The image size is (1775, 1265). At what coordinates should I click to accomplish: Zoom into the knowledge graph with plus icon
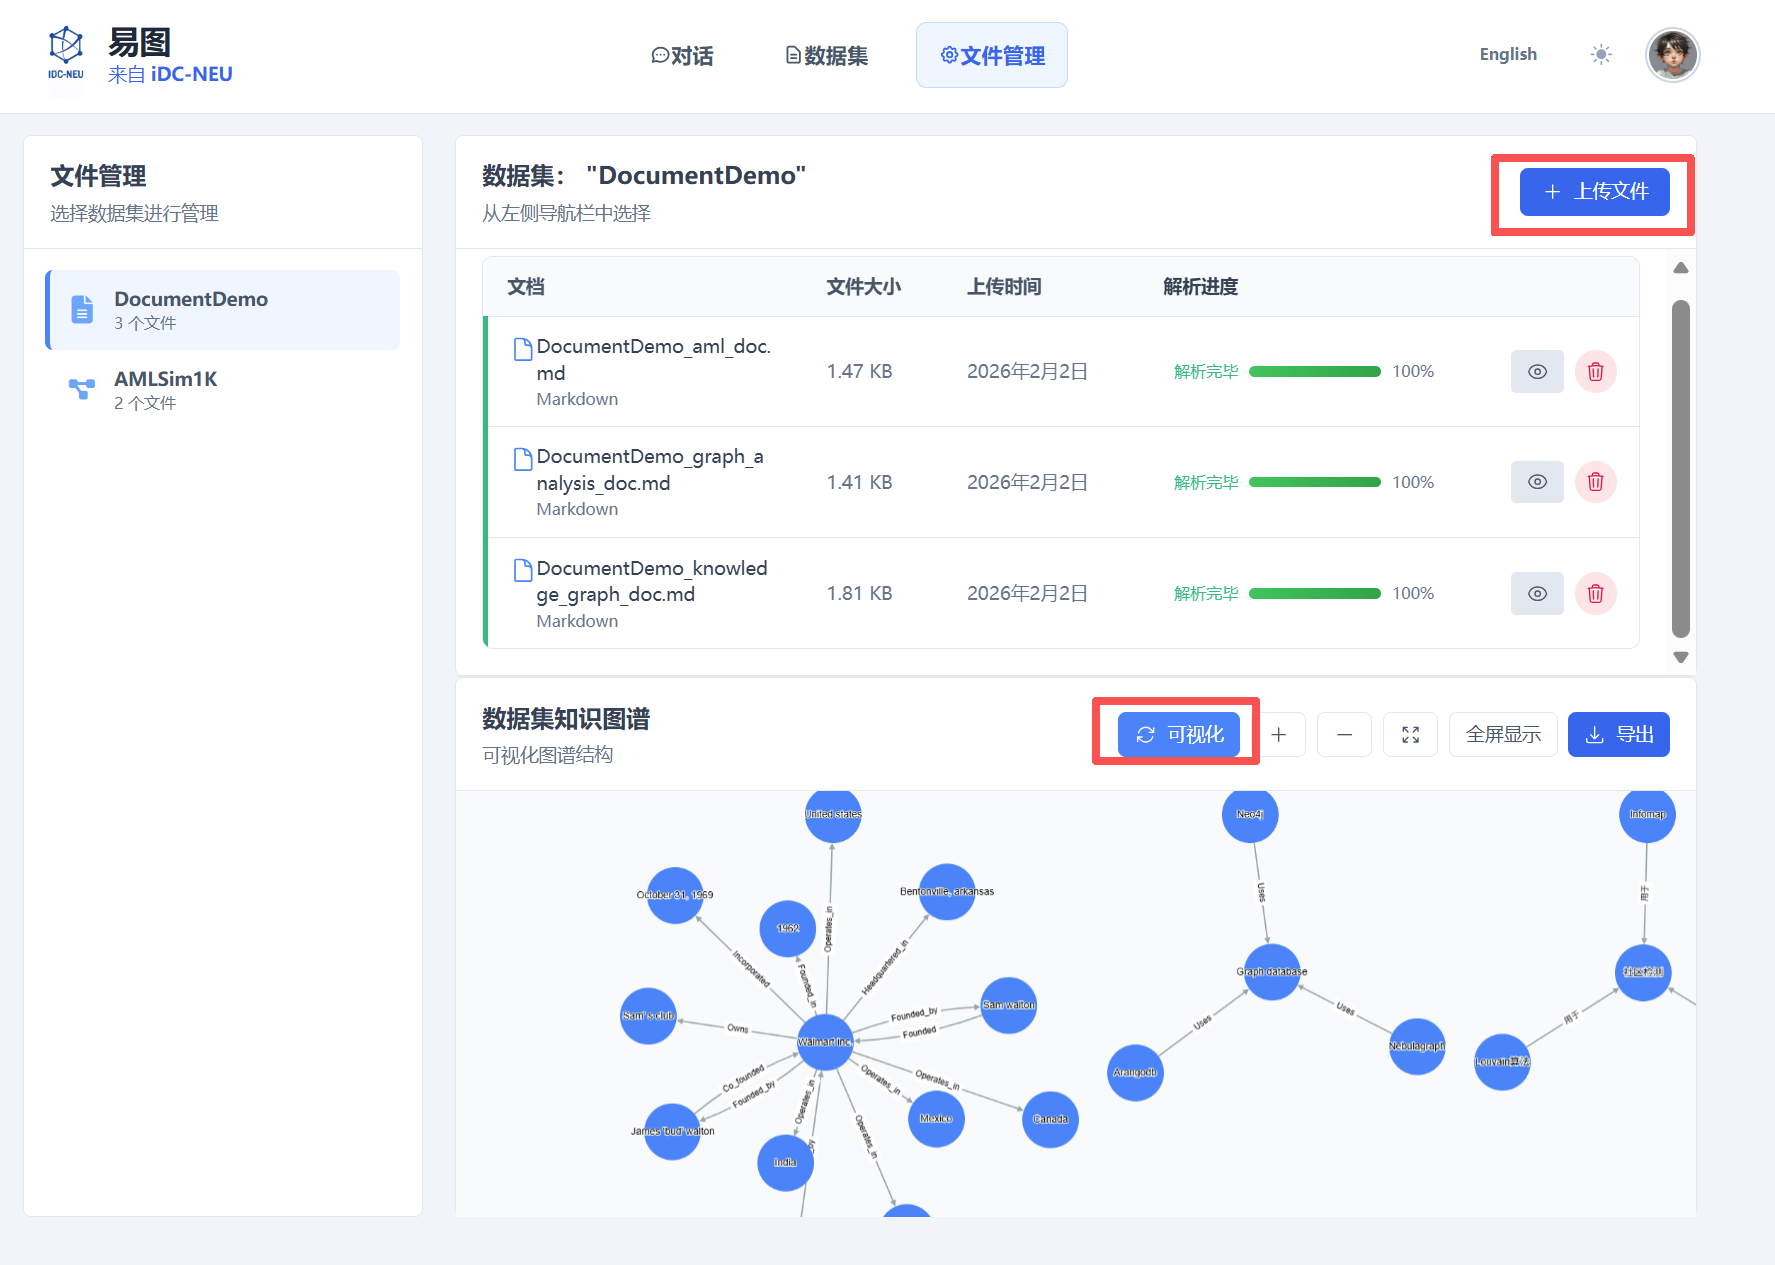(x=1278, y=734)
